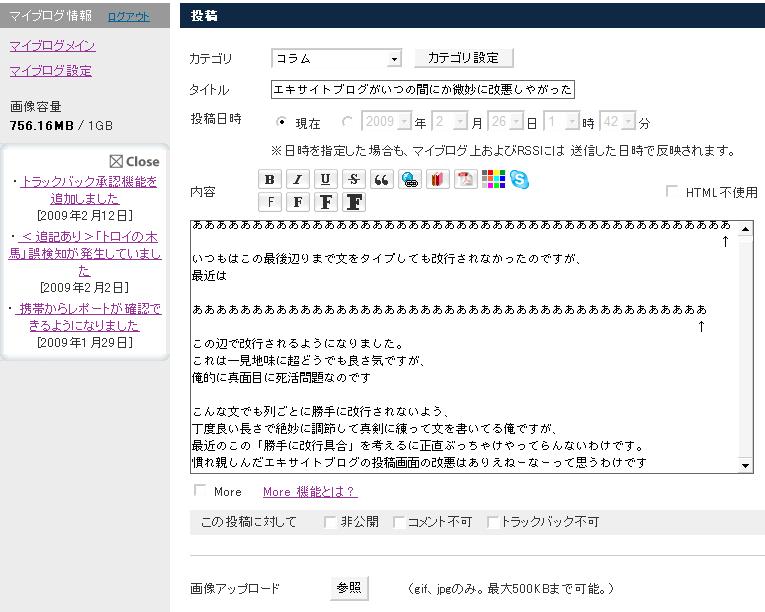Select the second, bold F font size button
This screenshot has height=612, width=765.
(298, 202)
